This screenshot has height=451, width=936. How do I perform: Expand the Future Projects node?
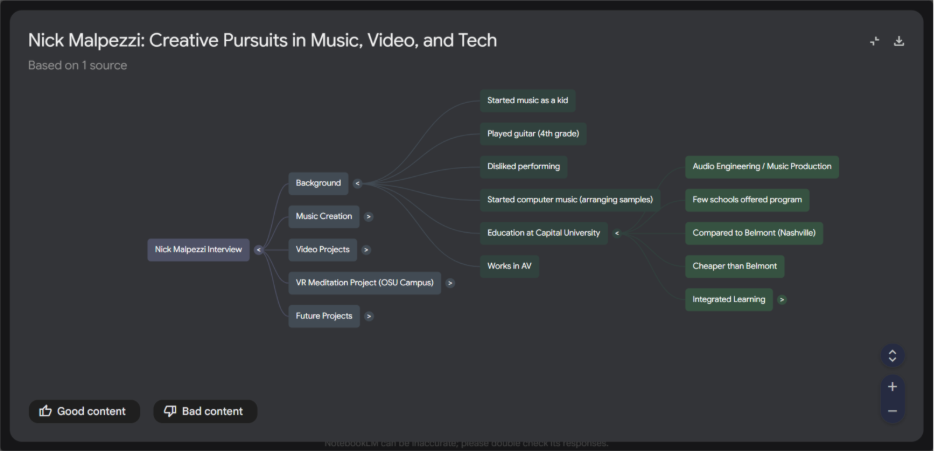(x=369, y=316)
